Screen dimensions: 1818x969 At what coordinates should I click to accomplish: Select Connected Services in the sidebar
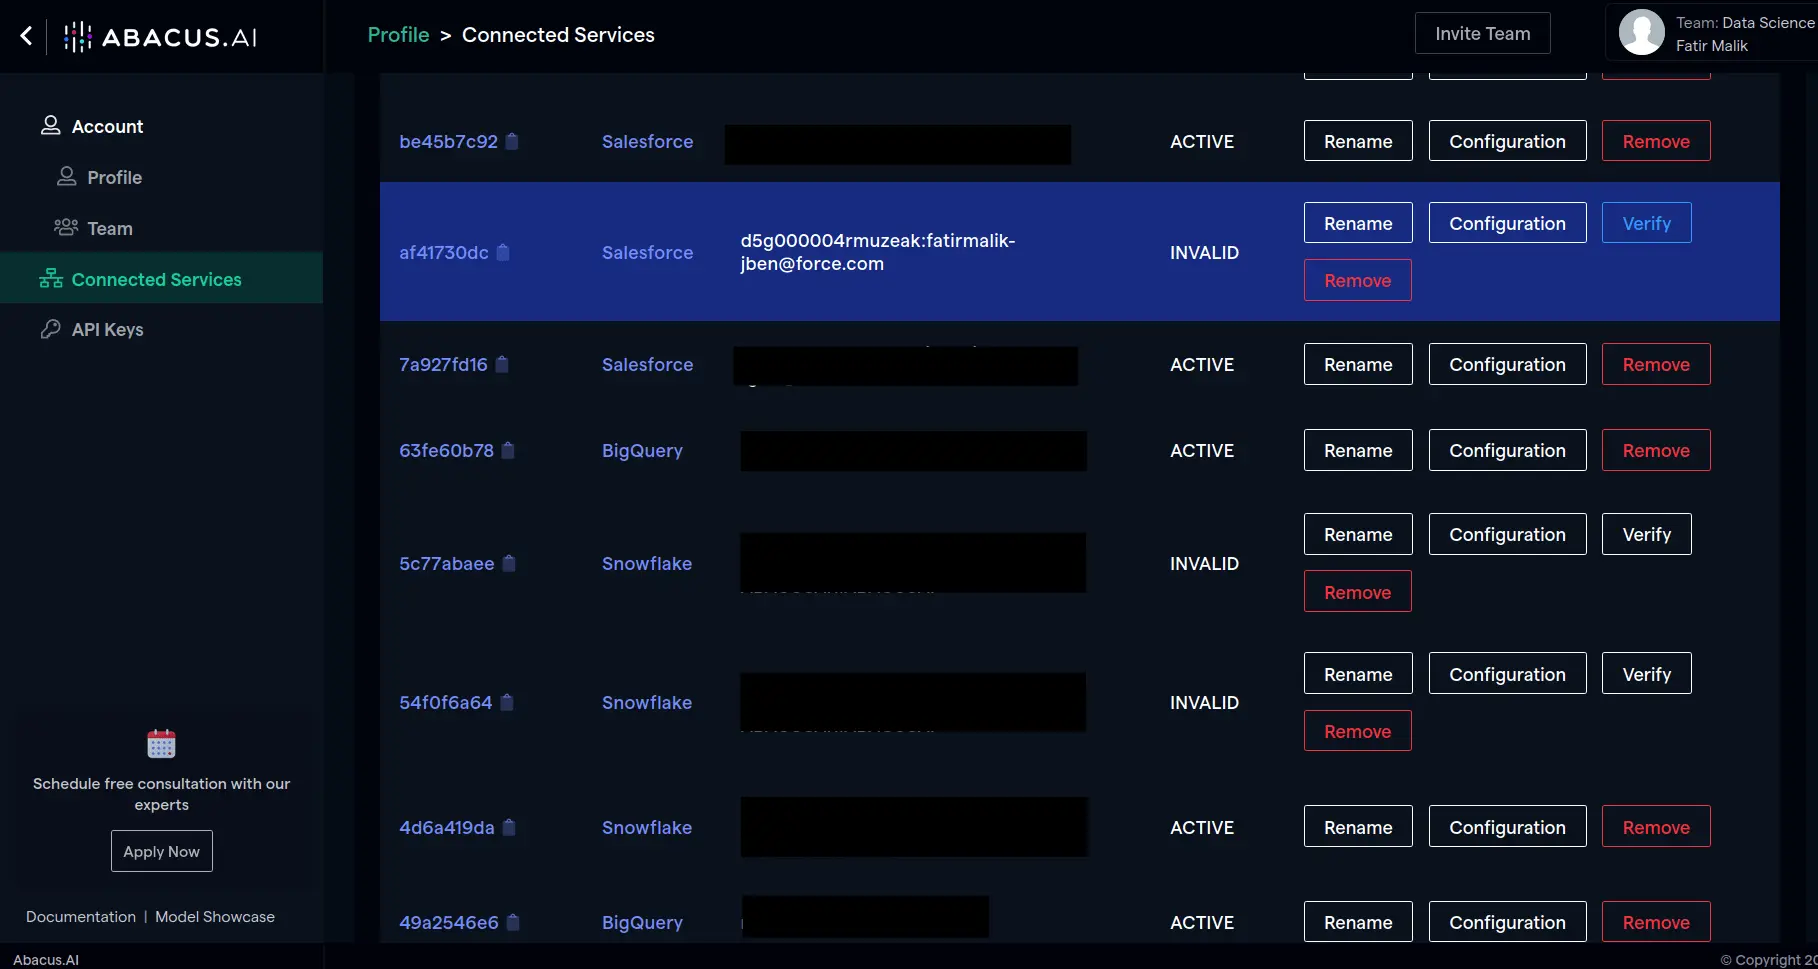pos(161,279)
